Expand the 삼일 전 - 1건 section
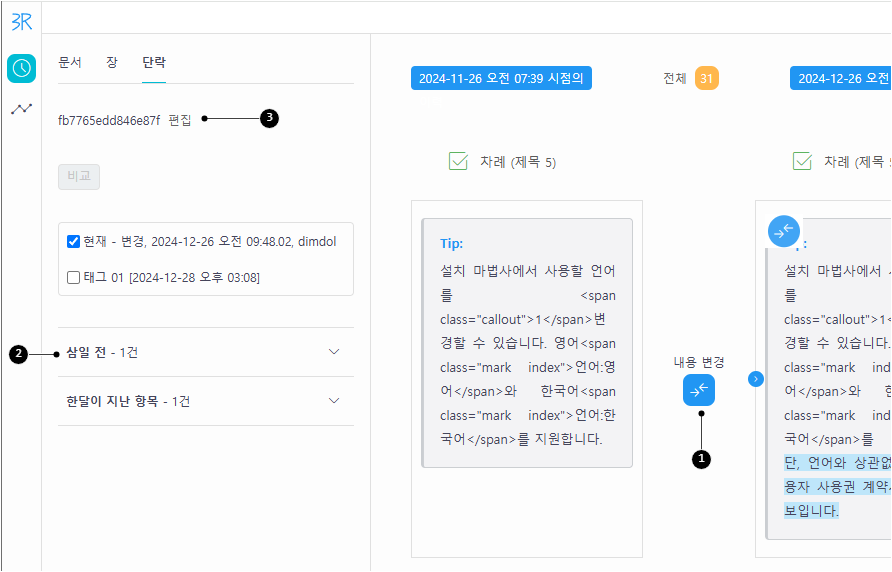Viewport: 892px width, 572px height. click(x=206, y=352)
